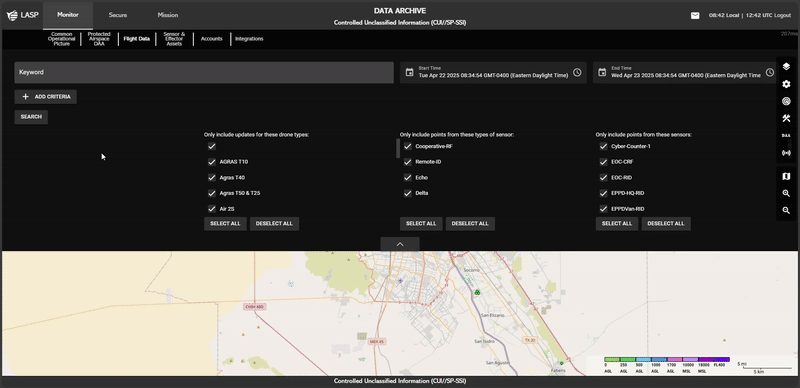Image resolution: width=800 pixels, height=388 pixels.
Task: Click the 0 AGL green legend swatch
Action: (612, 359)
